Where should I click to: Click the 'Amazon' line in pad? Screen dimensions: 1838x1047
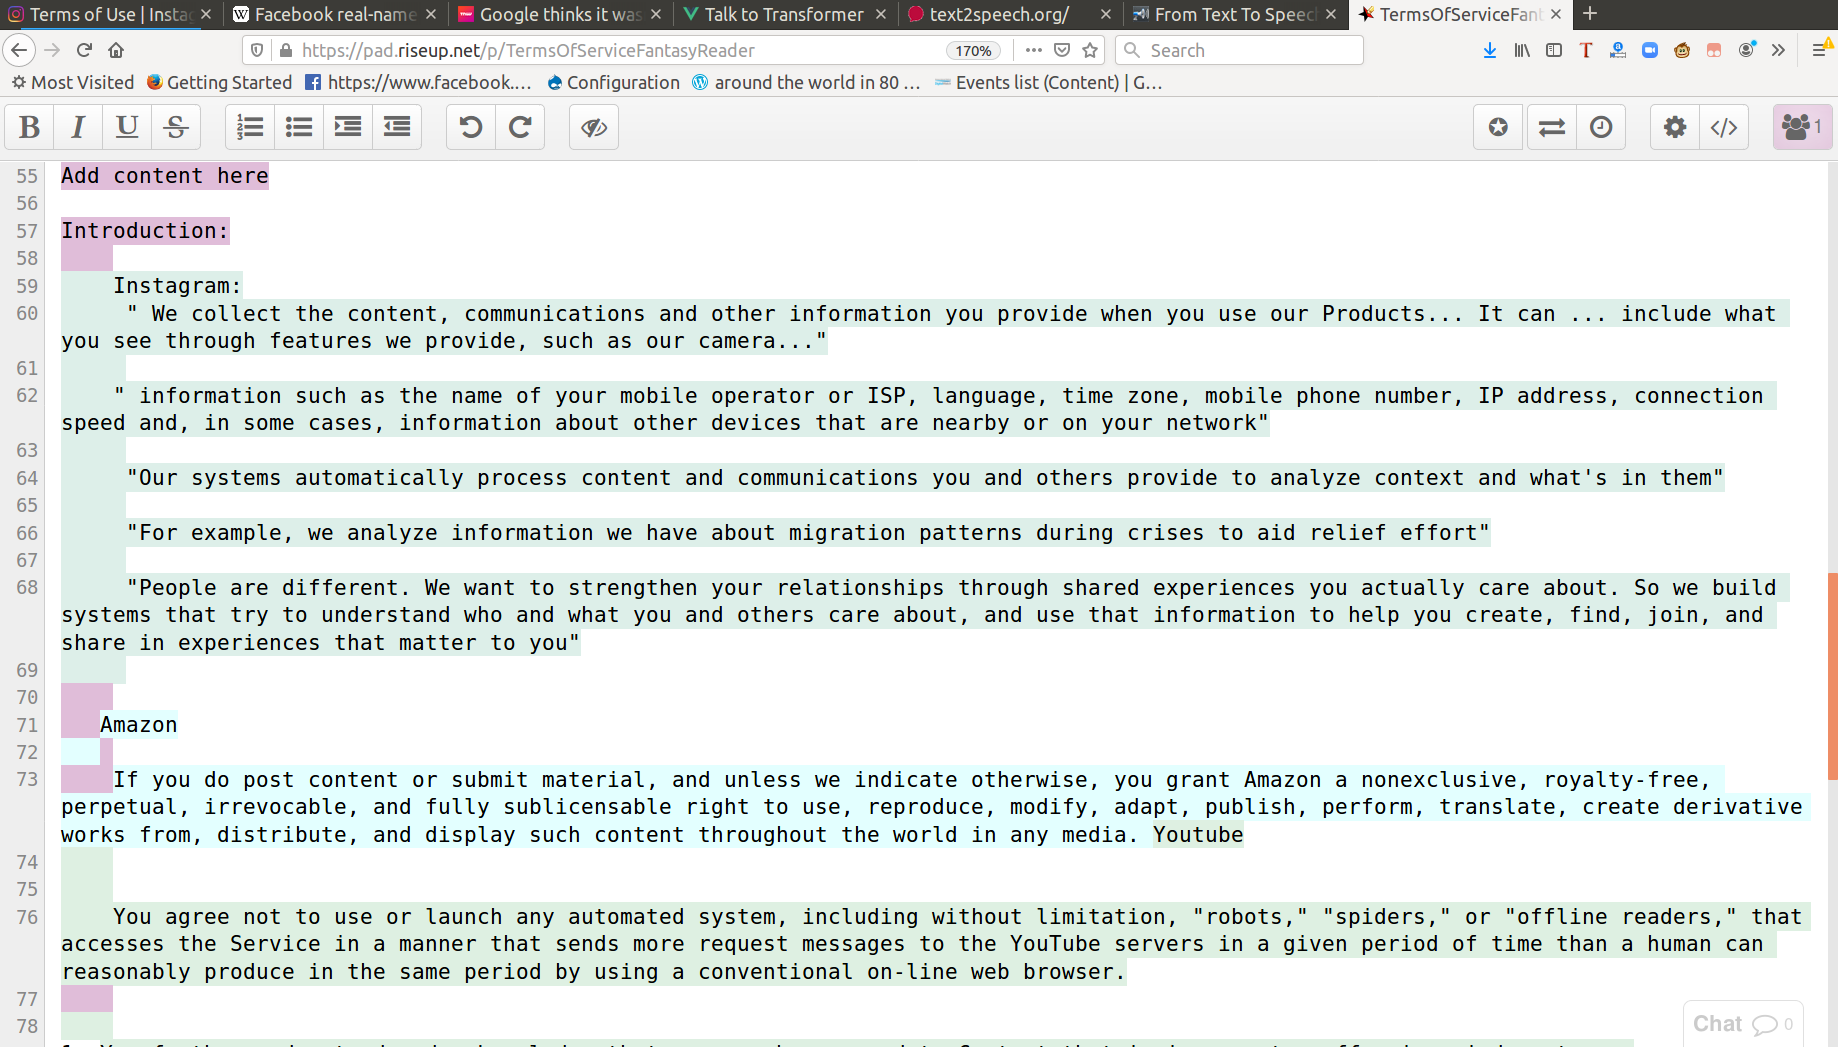[139, 725]
